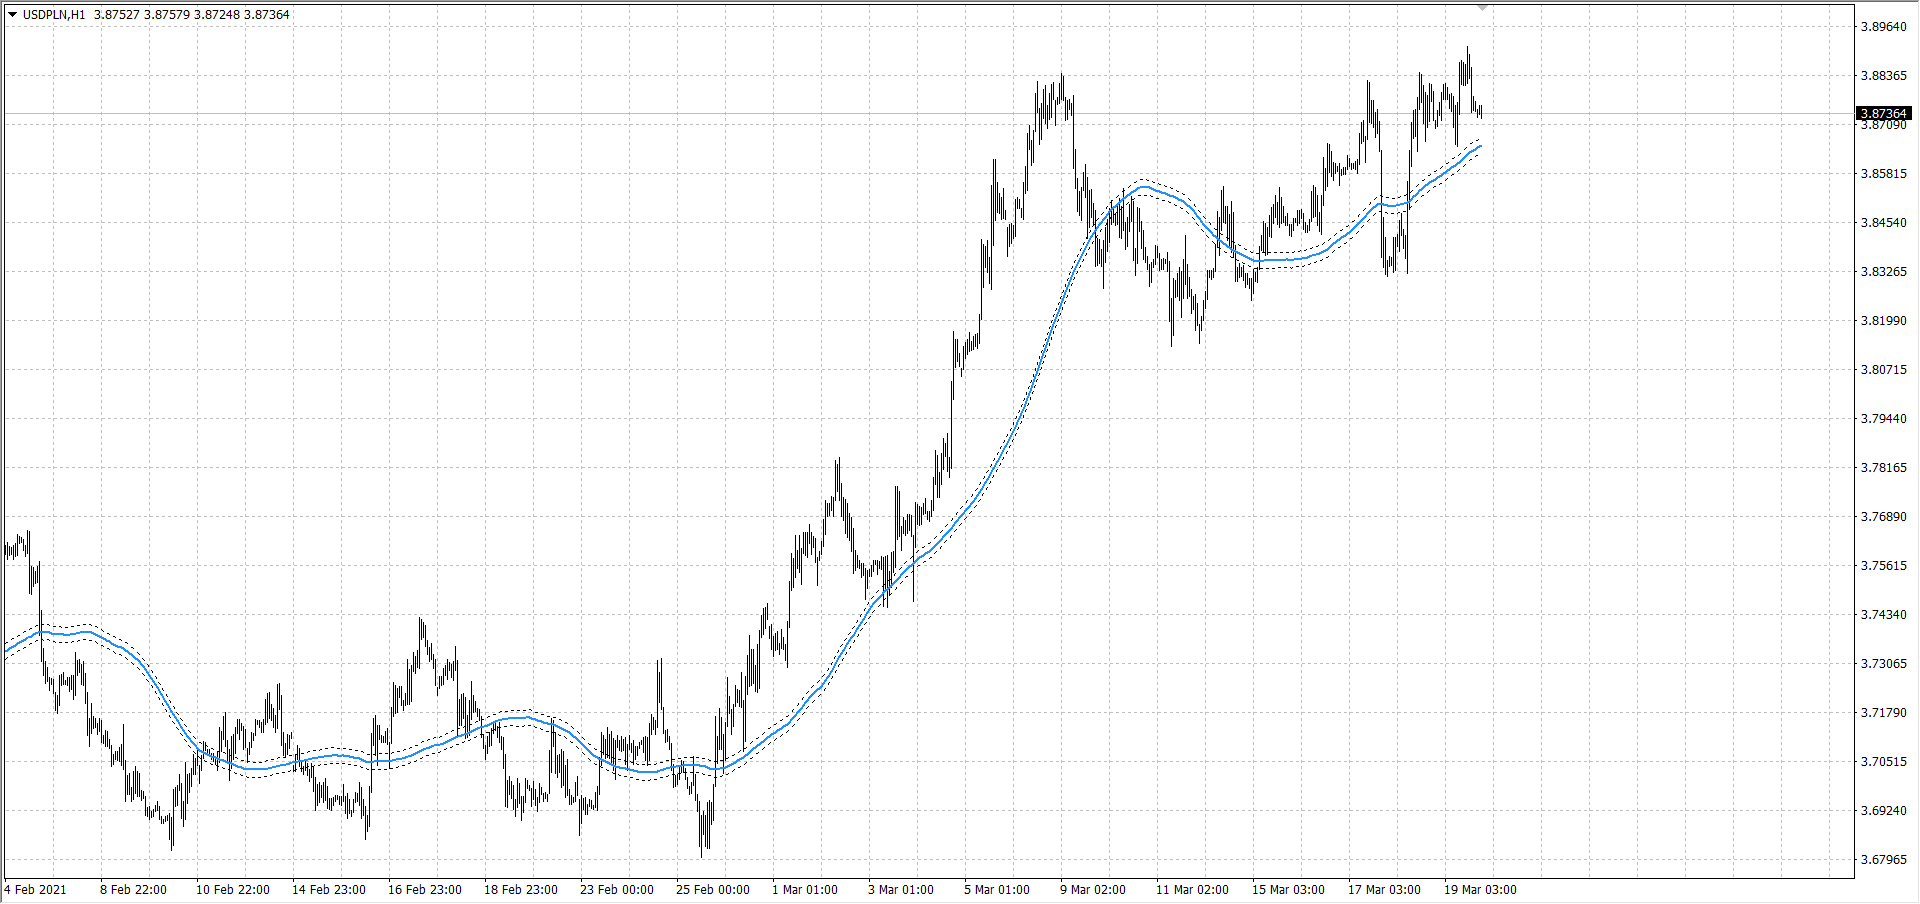Click the USDPLN,H1 symbol label
The image size is (1920, 904).
click(54, 15)
